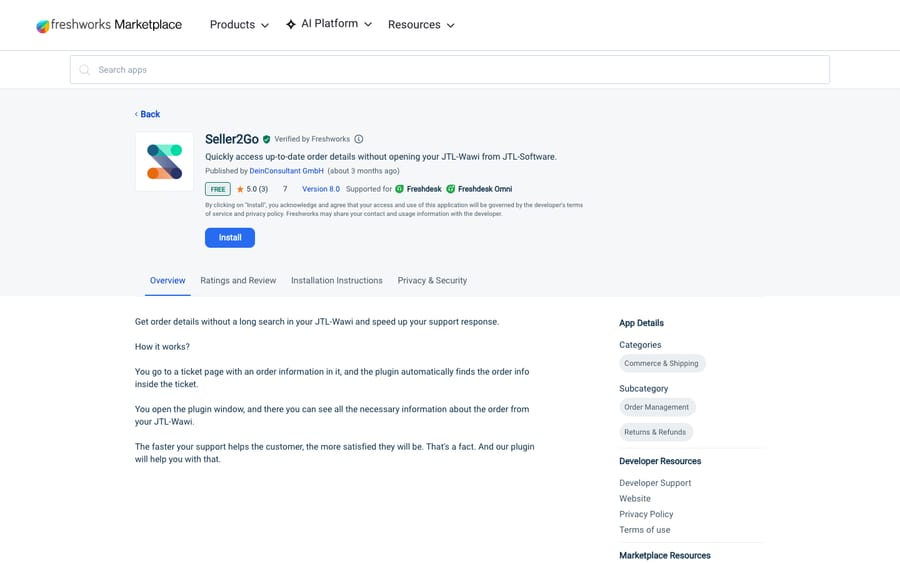Click the green verified shield icon
Viewport: 900px width, 563px height.
click(x=266, y=139)
